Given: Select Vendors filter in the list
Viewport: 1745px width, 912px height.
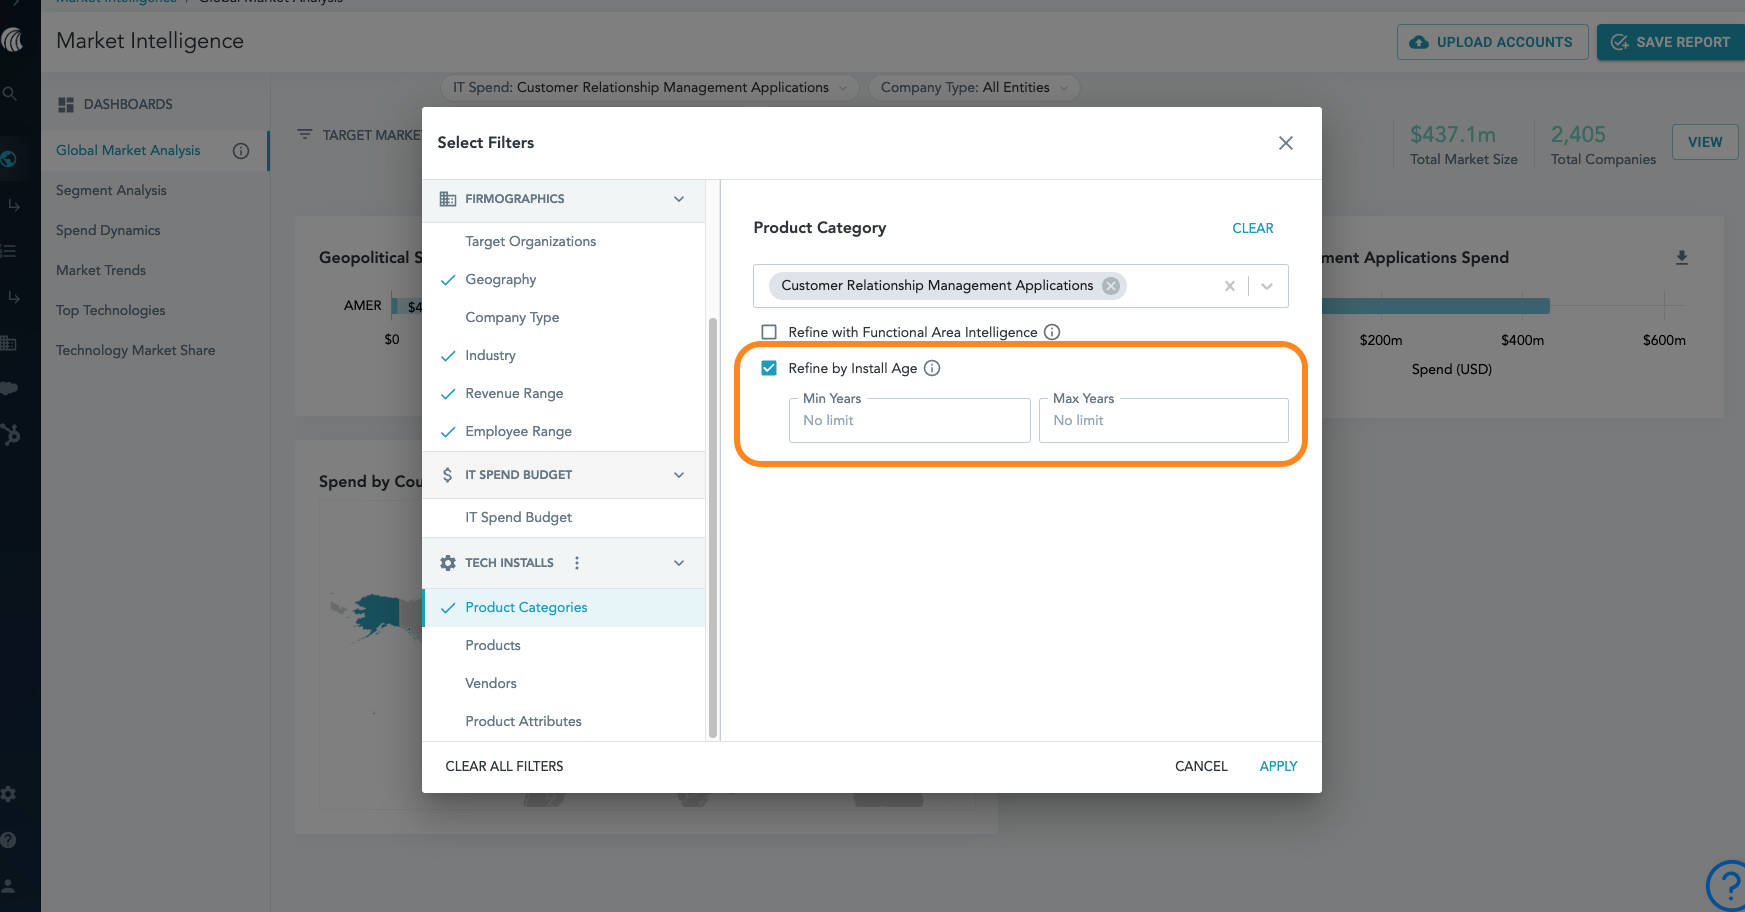Looking at the screenshot, I should click(x=491, y=683).
